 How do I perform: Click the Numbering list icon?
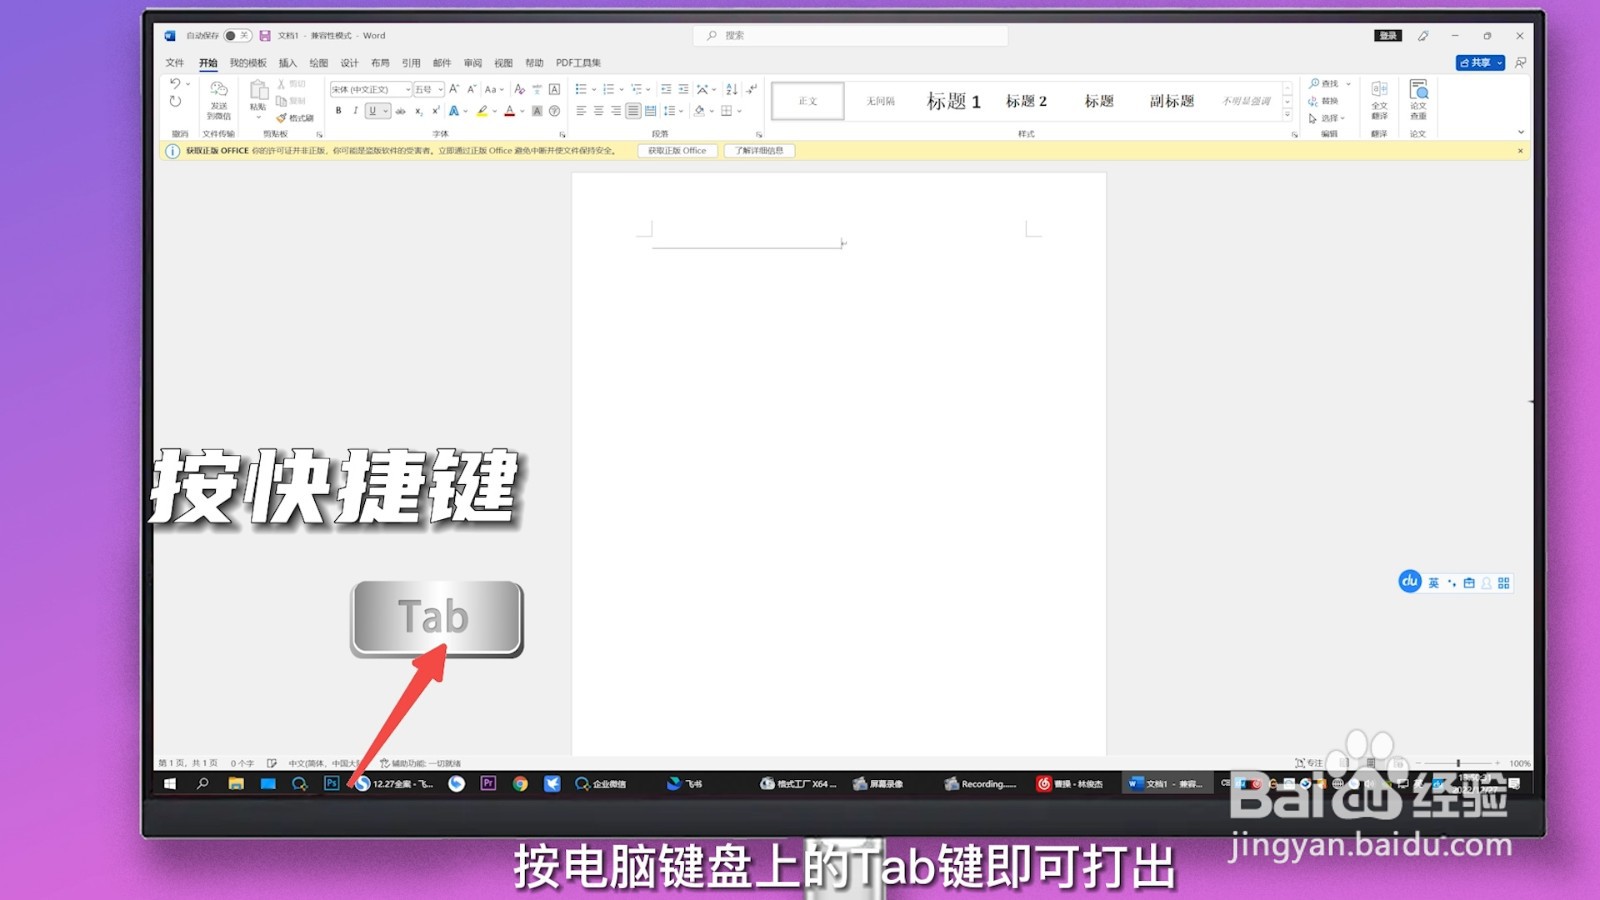(x=608, y=89)
